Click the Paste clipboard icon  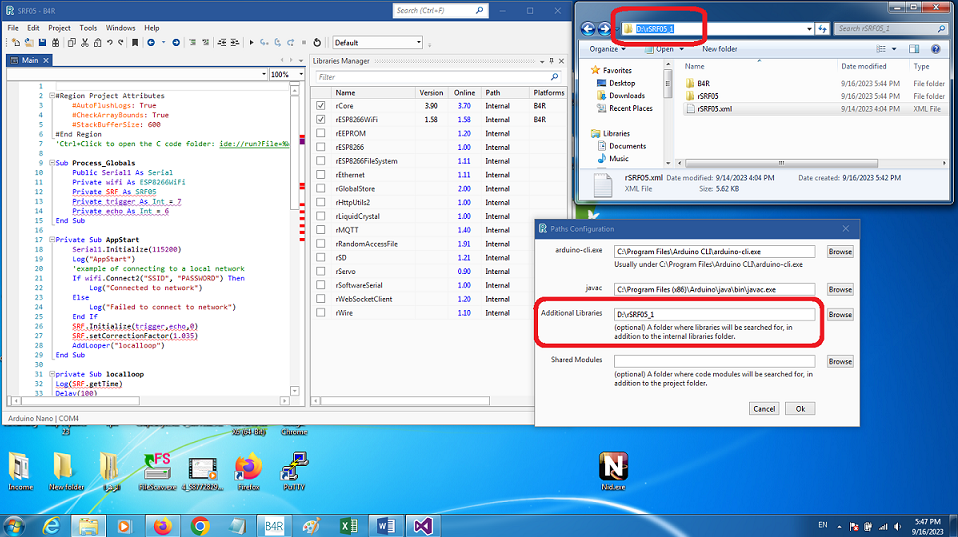click(98, 43)
